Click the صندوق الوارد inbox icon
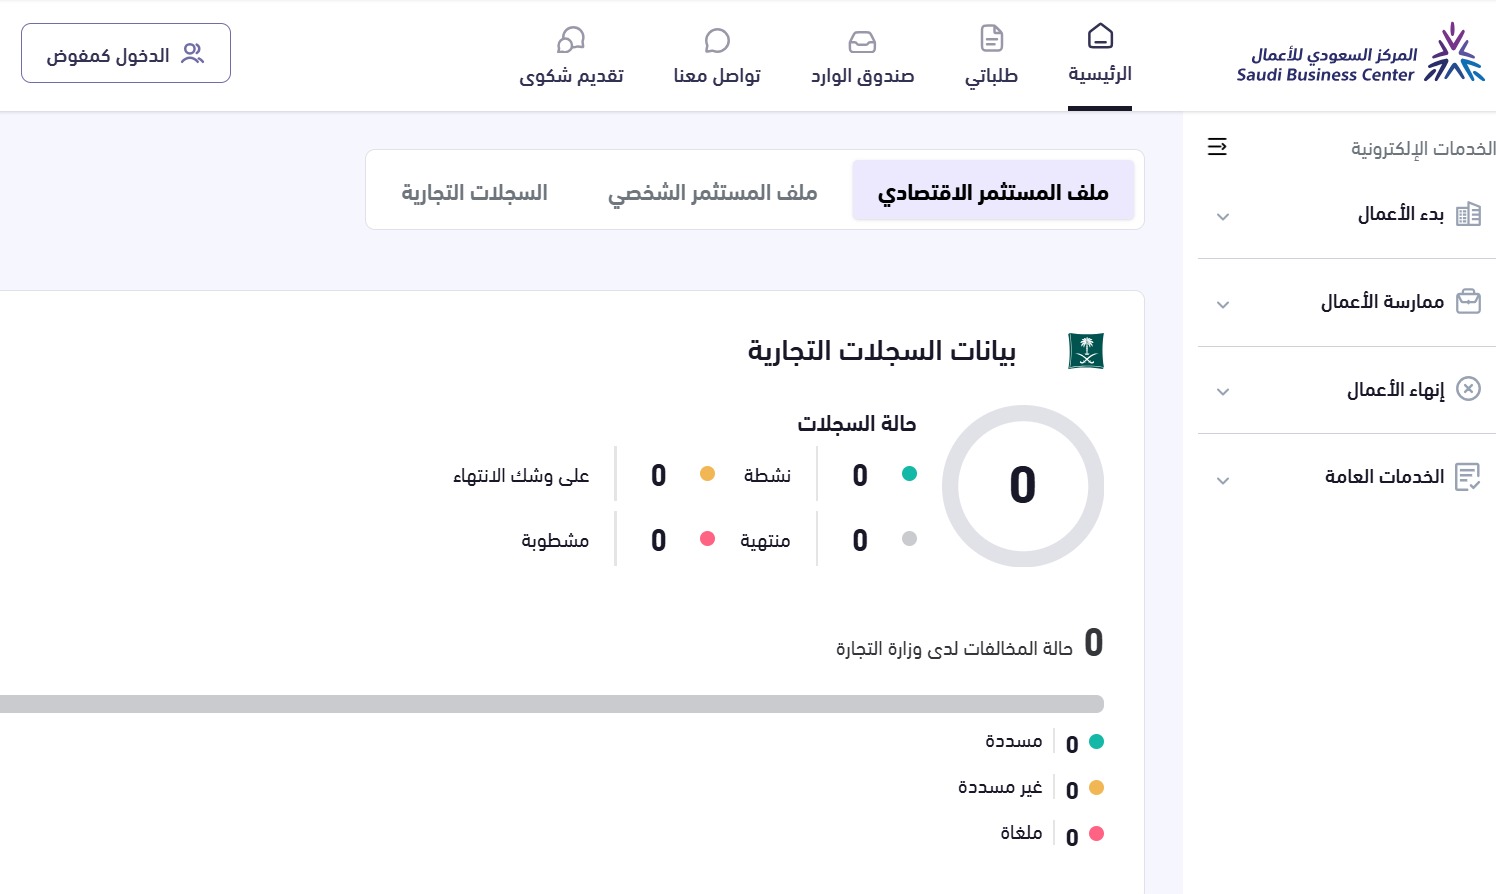 (862, 41)
